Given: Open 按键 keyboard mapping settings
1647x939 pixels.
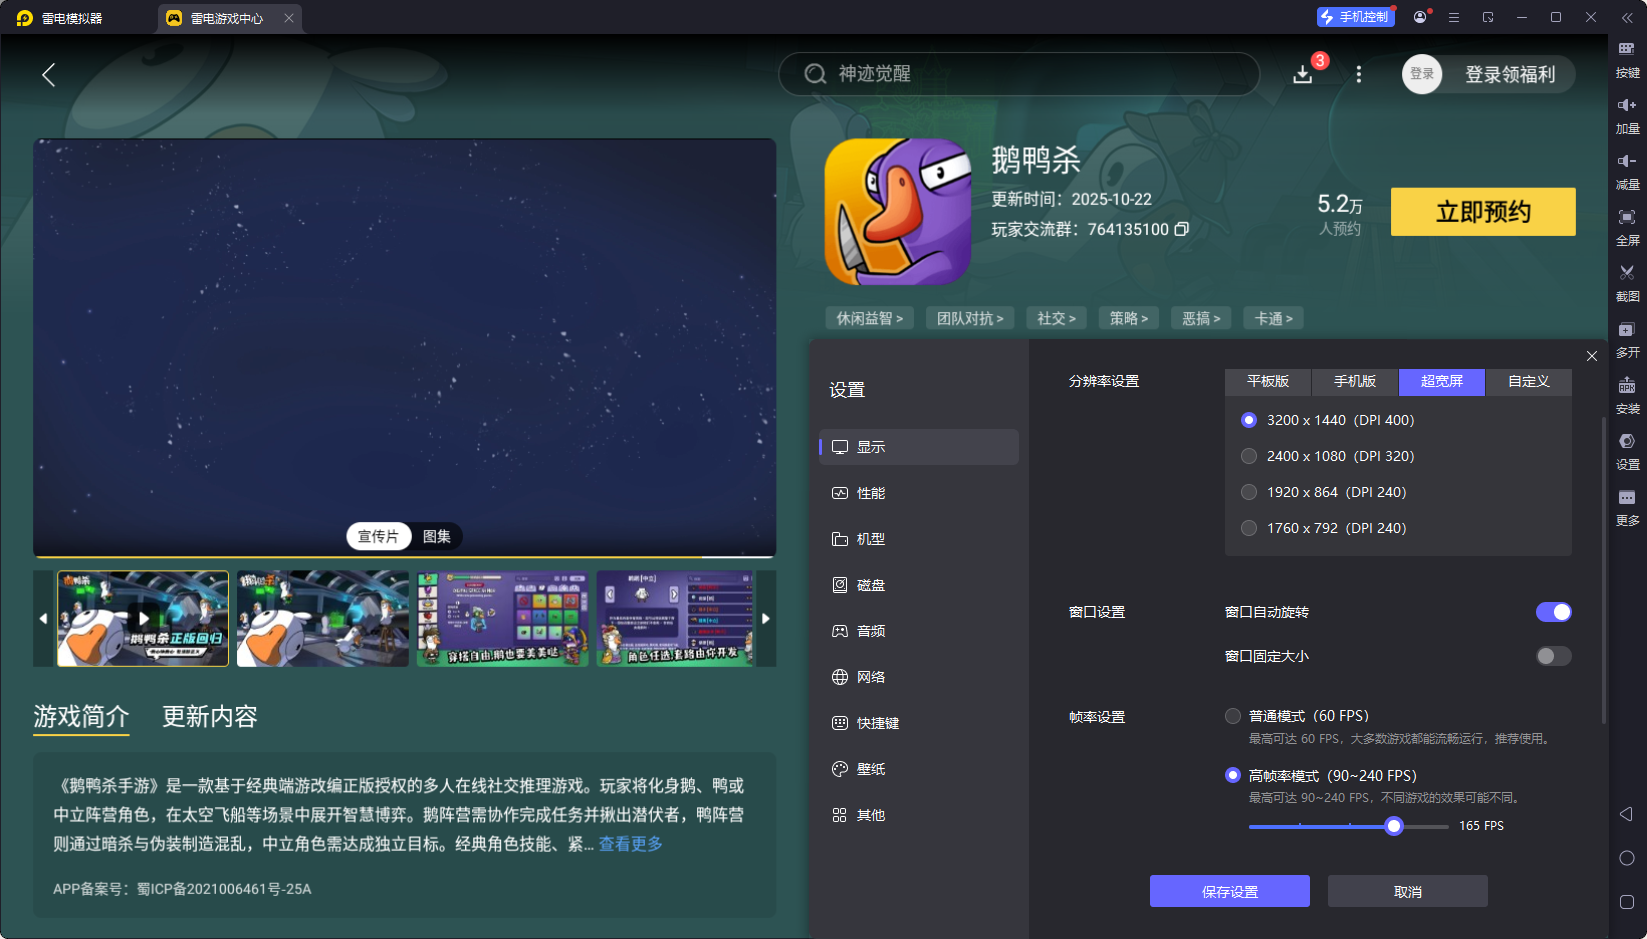Looking at the screenshot, I should [x=1627, y=60].
